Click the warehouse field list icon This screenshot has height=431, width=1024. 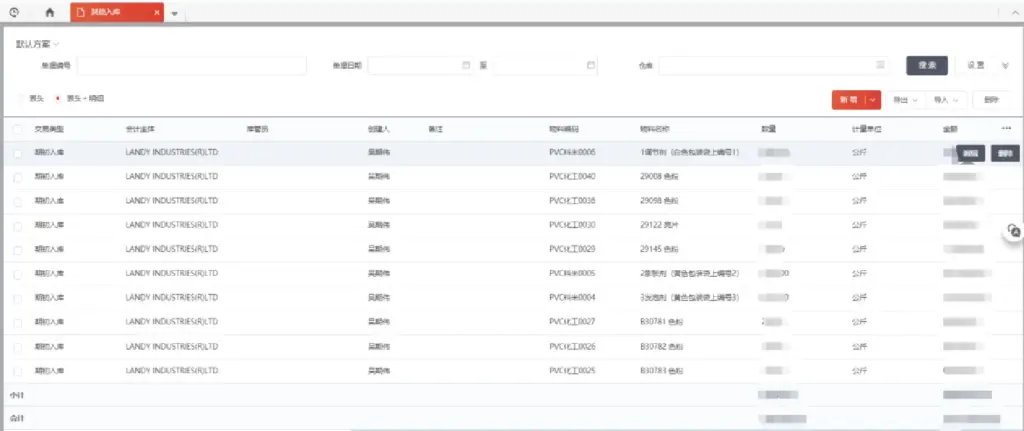pos(880,65)
